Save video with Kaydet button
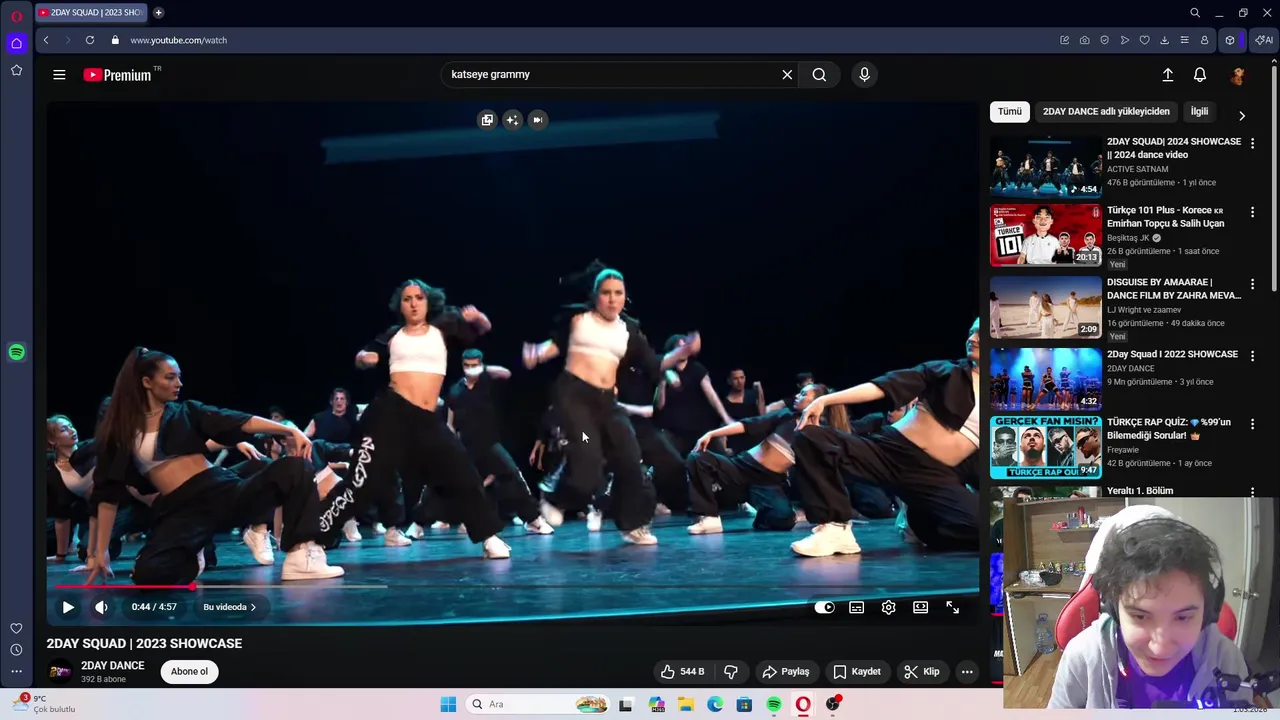Screen dimensions: 1280x720 [x=856, y=671]
